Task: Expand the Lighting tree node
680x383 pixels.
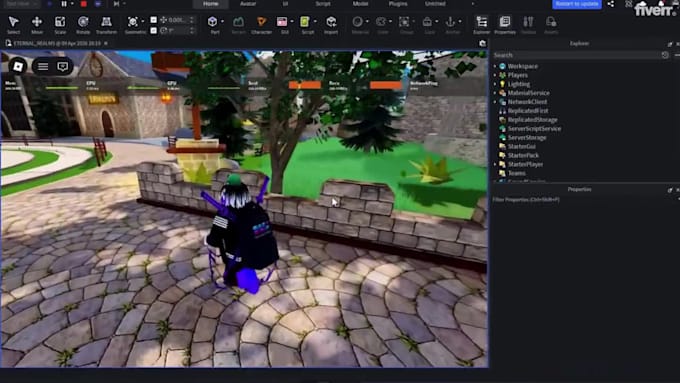Action: coord(495,84)
